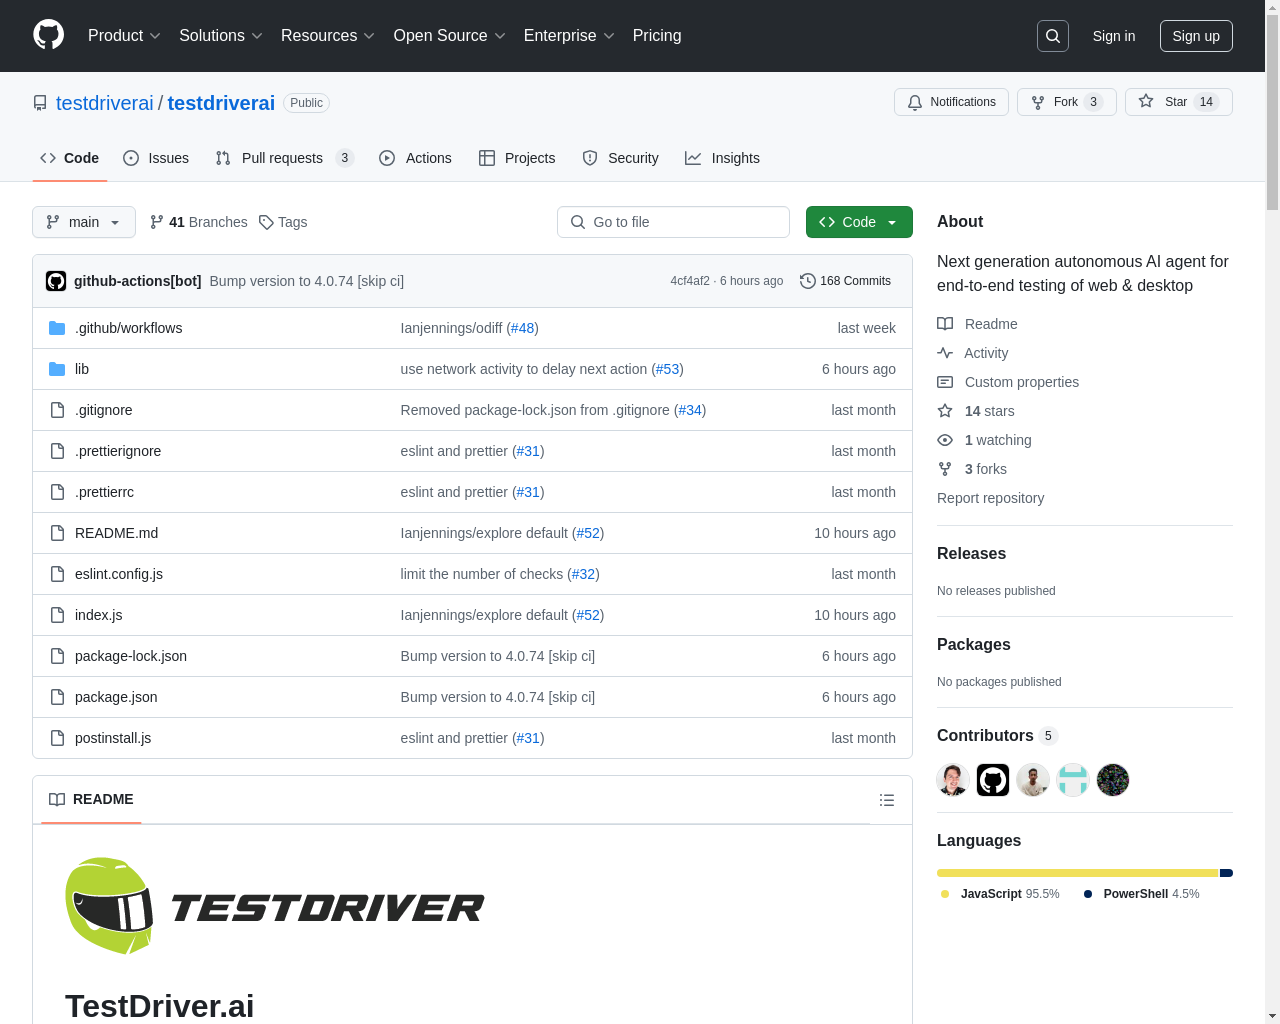The image size is (1280, 1024).
Task: Click the page vertical scrollbar thumb
Action: [x=1272, y=110]
